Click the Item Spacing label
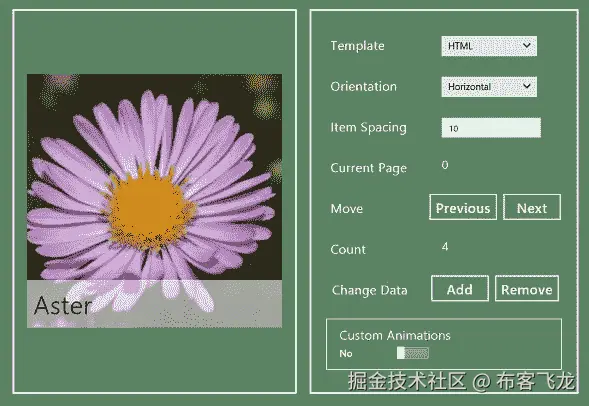 368,128
